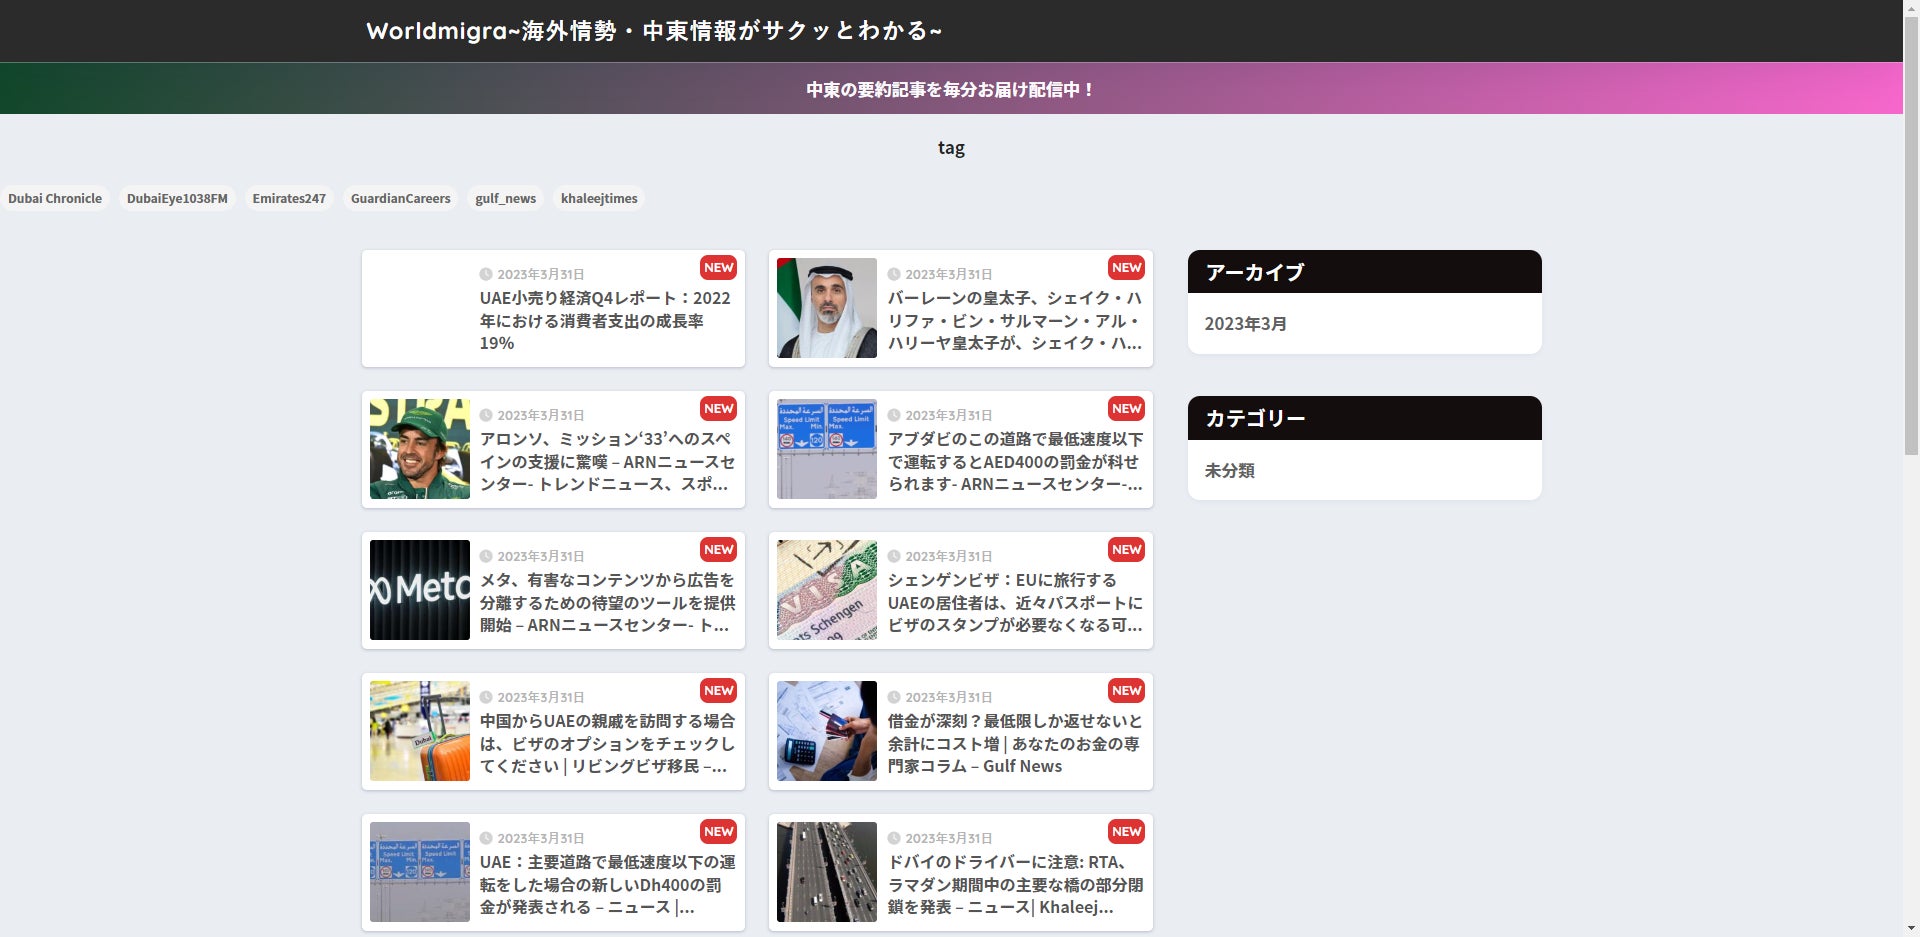This screenshot has height=937, width=1920.
Task: Open the 中国からUAEの親戚を訪問 article title
Action: tap(606, 743)
